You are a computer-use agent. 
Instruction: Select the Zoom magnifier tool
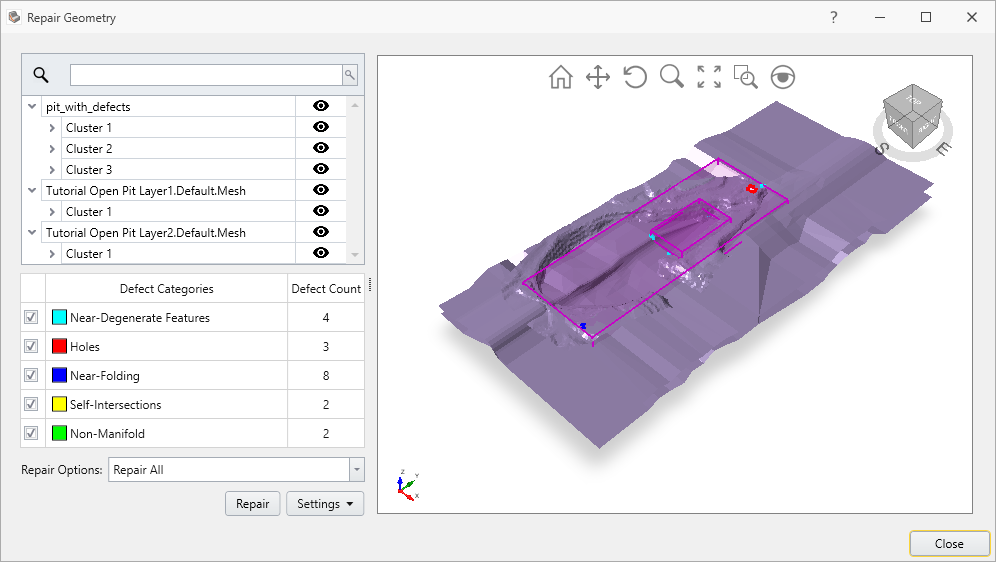[x=671, y=77]
